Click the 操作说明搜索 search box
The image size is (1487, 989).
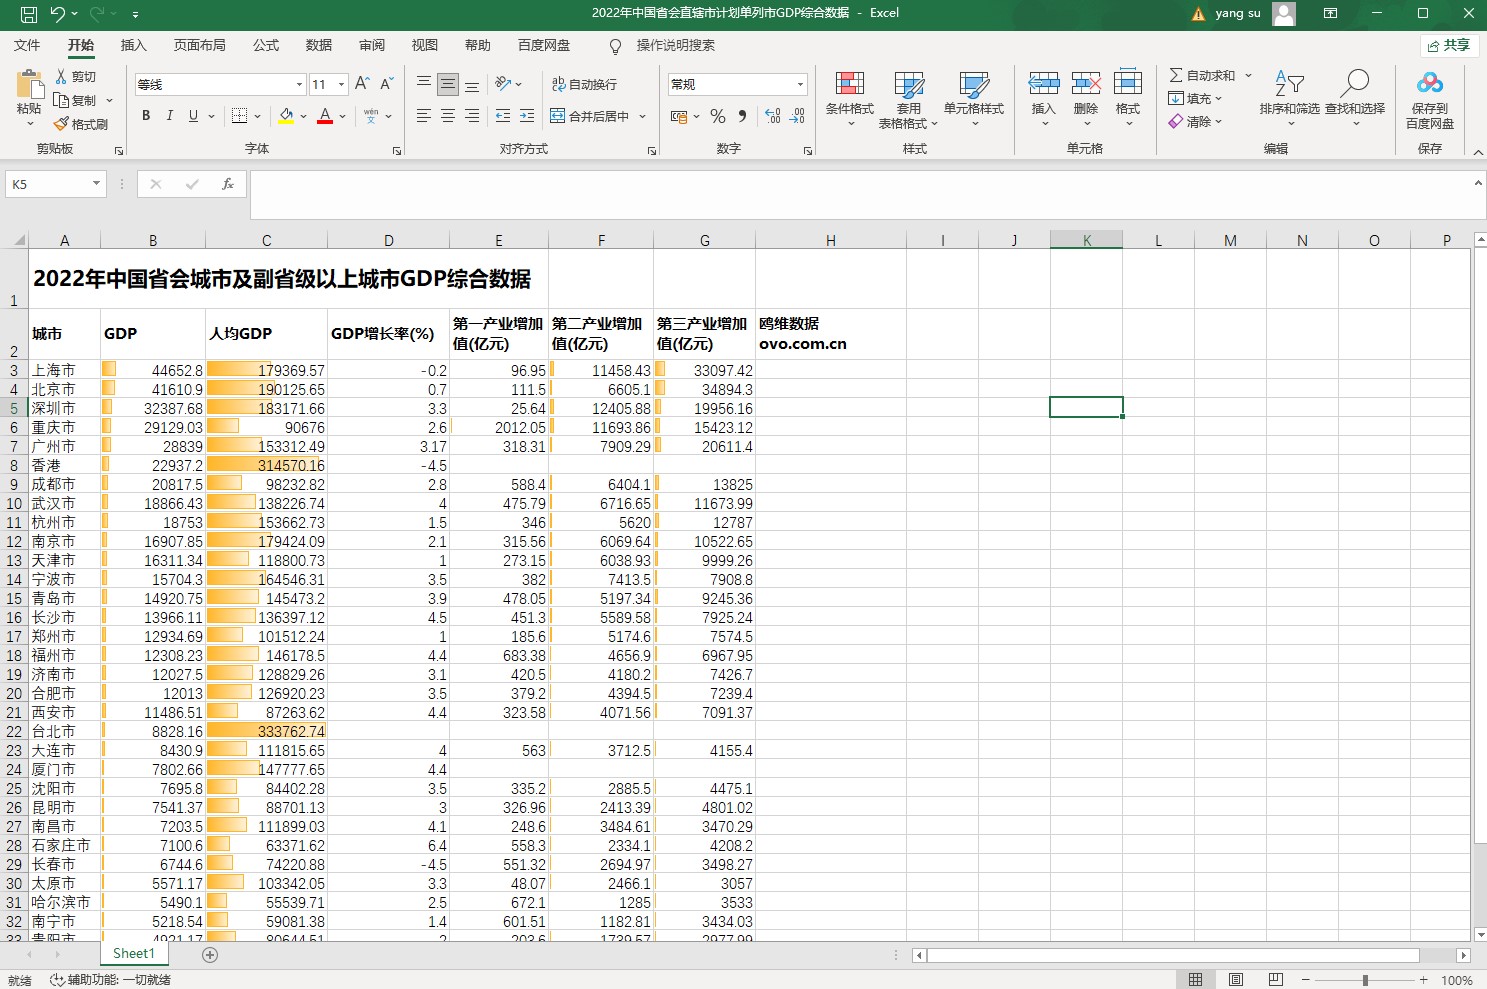[x=675, y=45]
